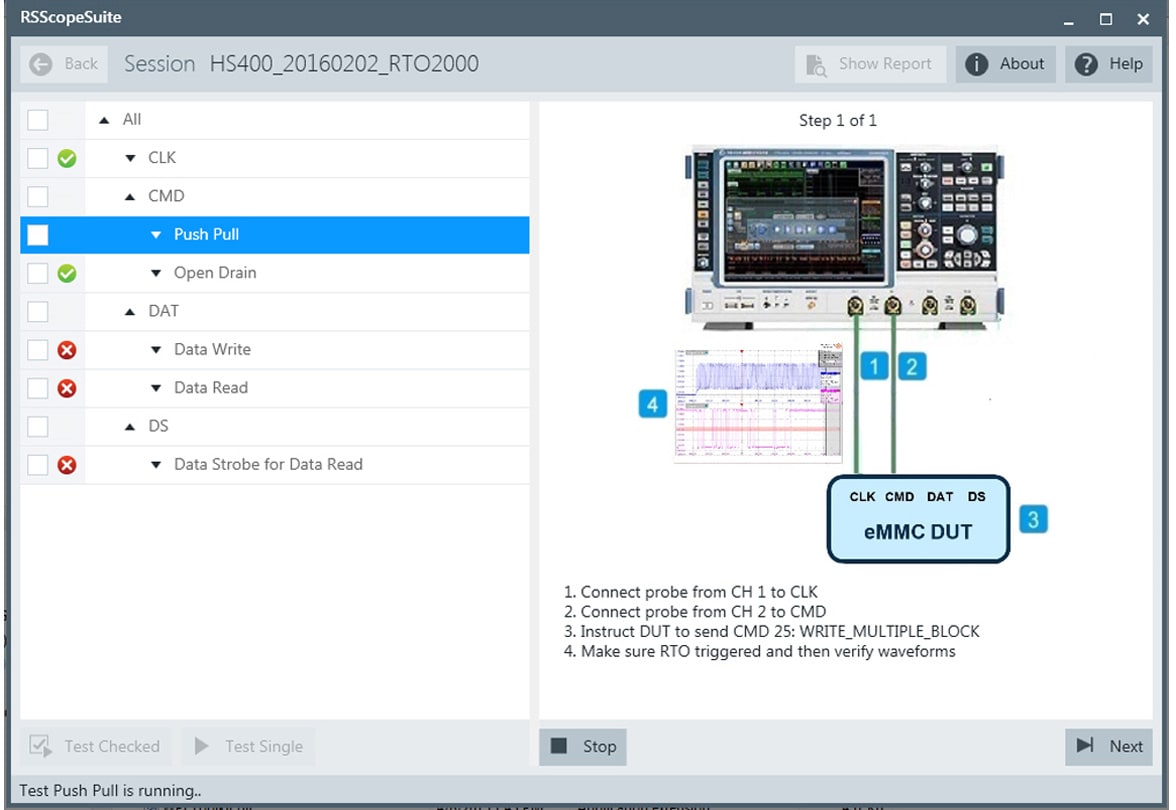Click the session name HS400_20160202_RTO2000
This screenshot has height=810, width=1176.
[x=344, y=64]
